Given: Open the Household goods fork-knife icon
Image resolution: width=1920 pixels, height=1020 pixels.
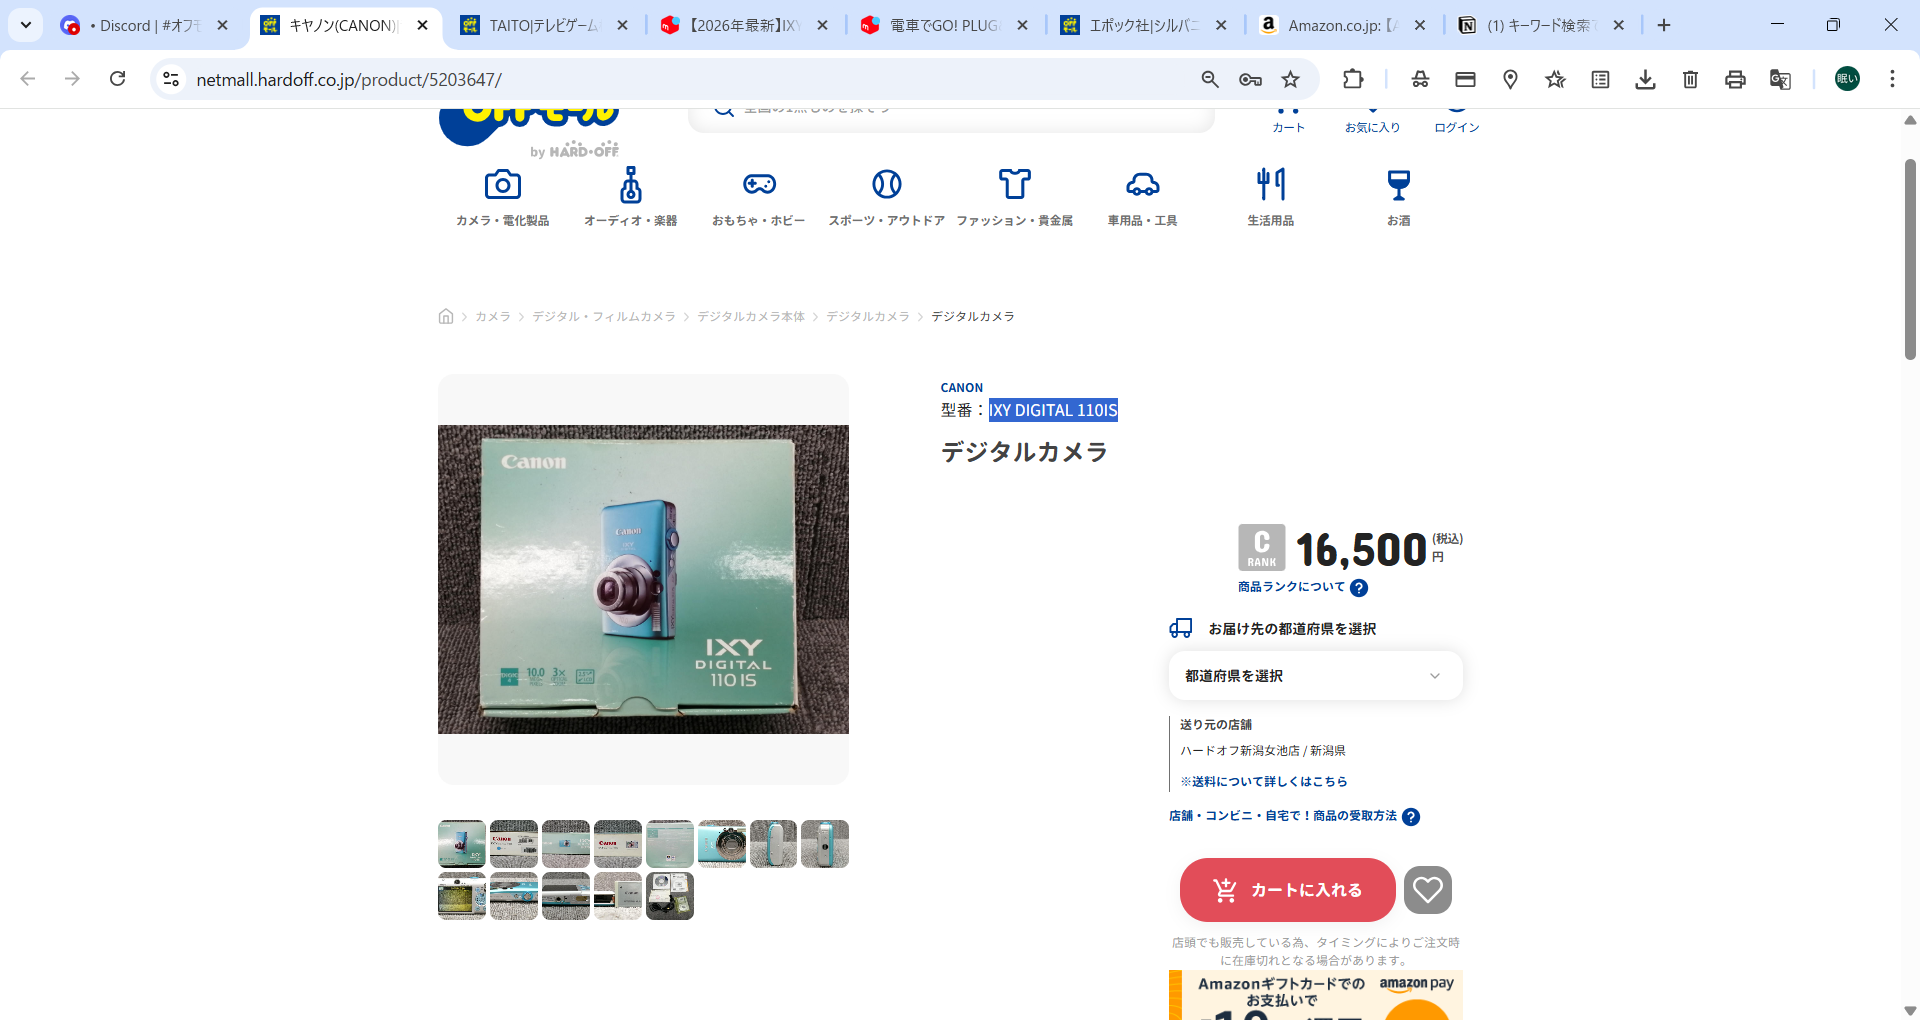Looking at the screenshot, I should click(1271, 184).
